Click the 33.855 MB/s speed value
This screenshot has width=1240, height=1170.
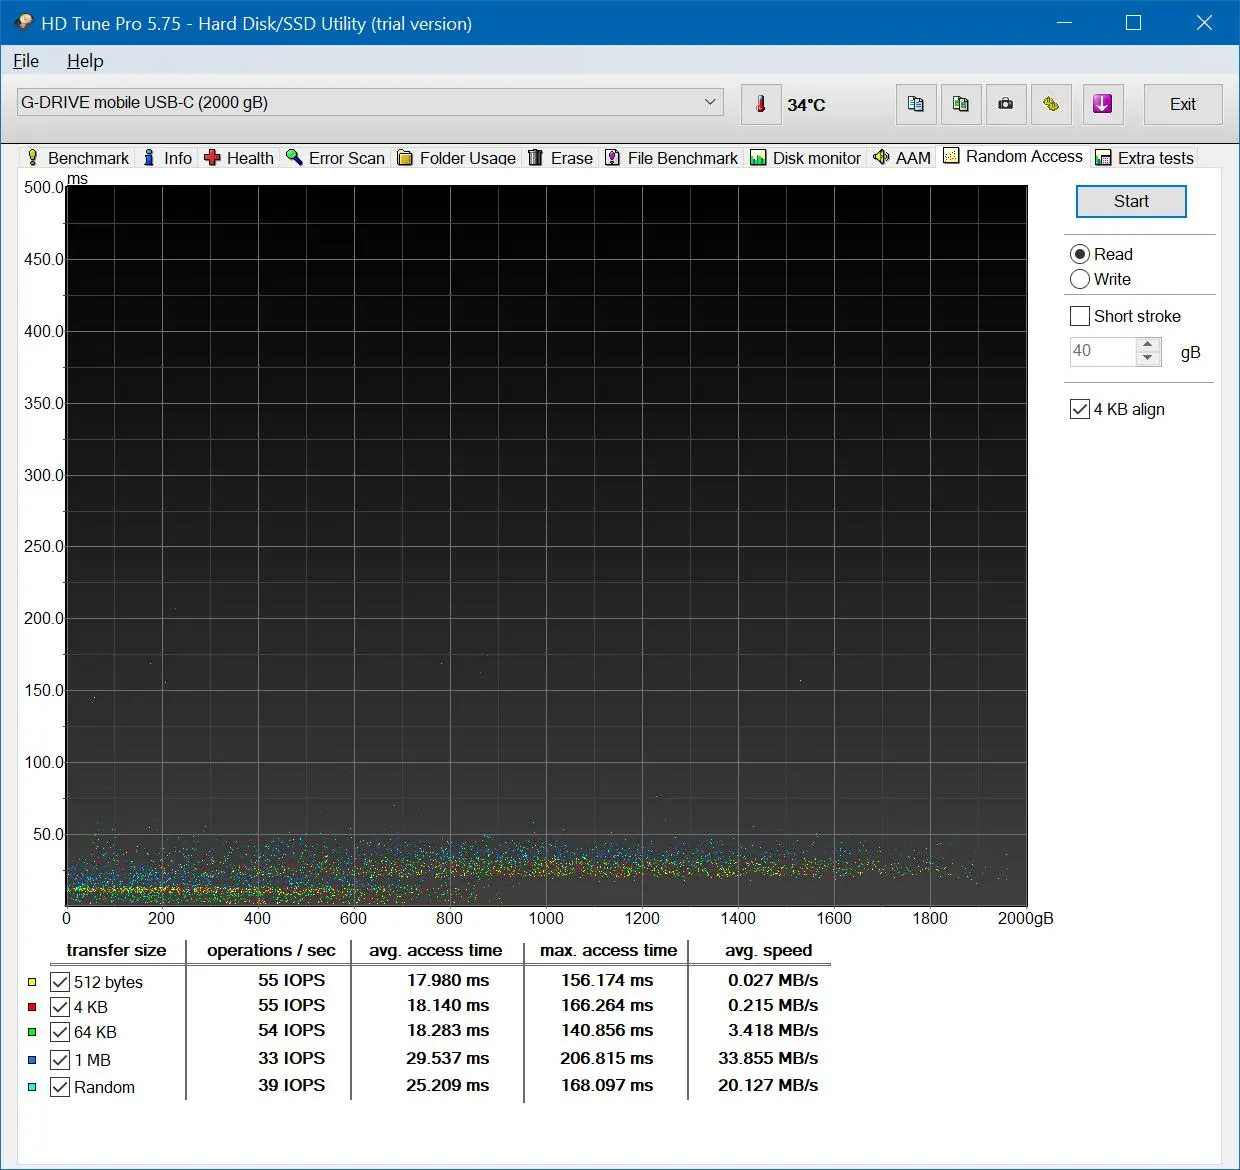click(x=768, y=1058)
